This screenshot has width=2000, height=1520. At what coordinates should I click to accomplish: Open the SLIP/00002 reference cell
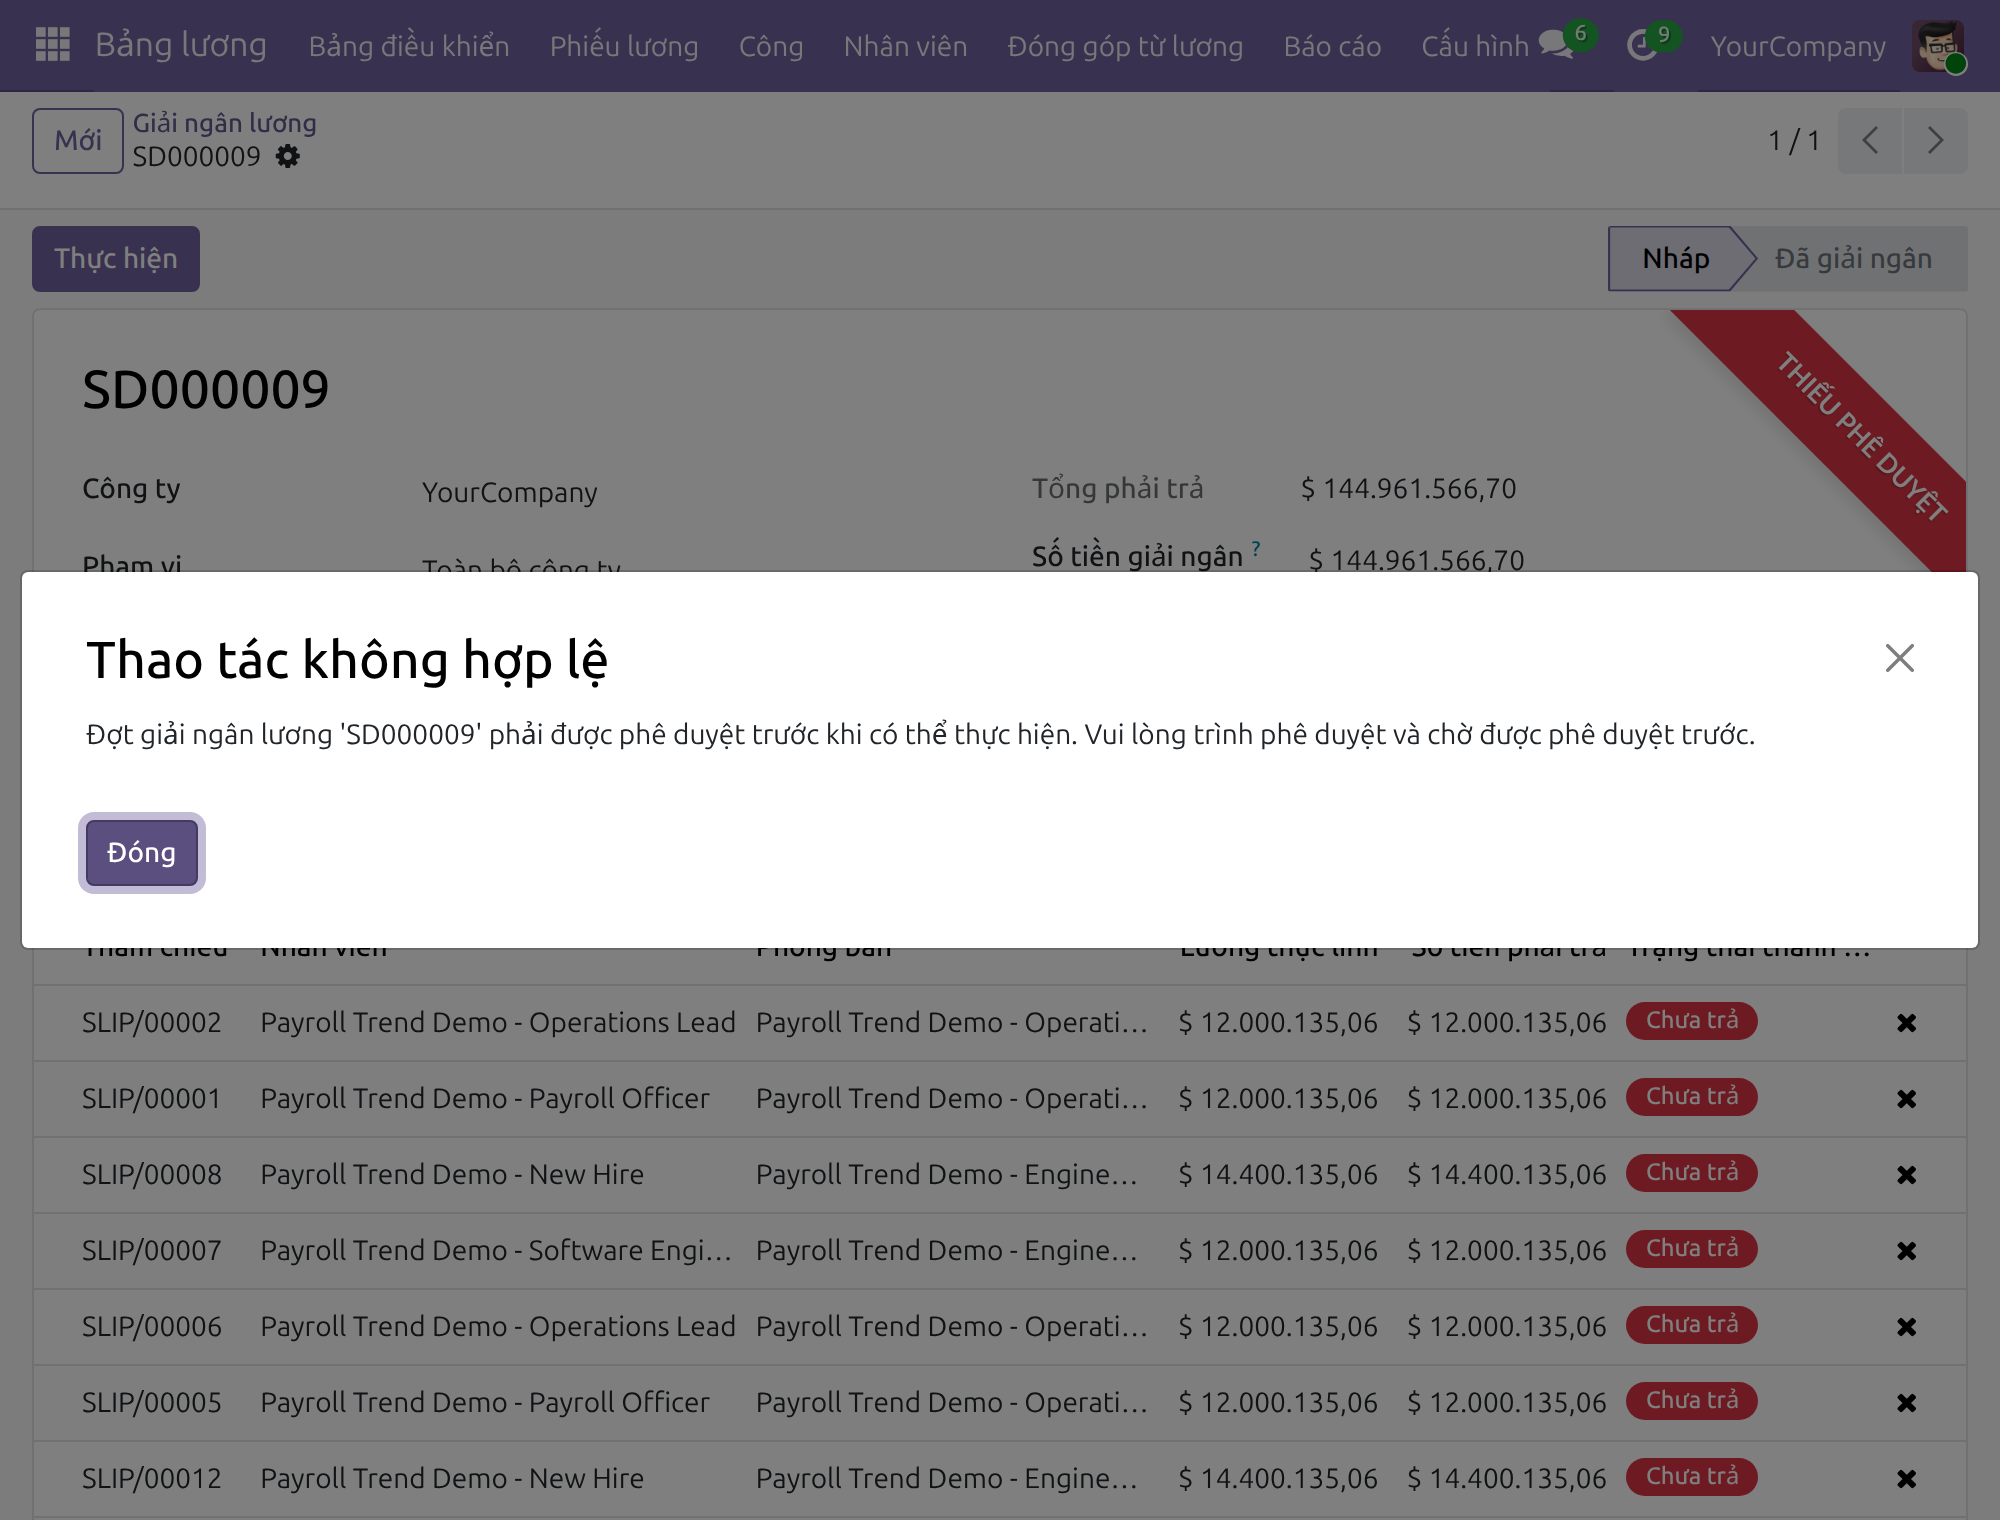click(x=152, y=1023)
